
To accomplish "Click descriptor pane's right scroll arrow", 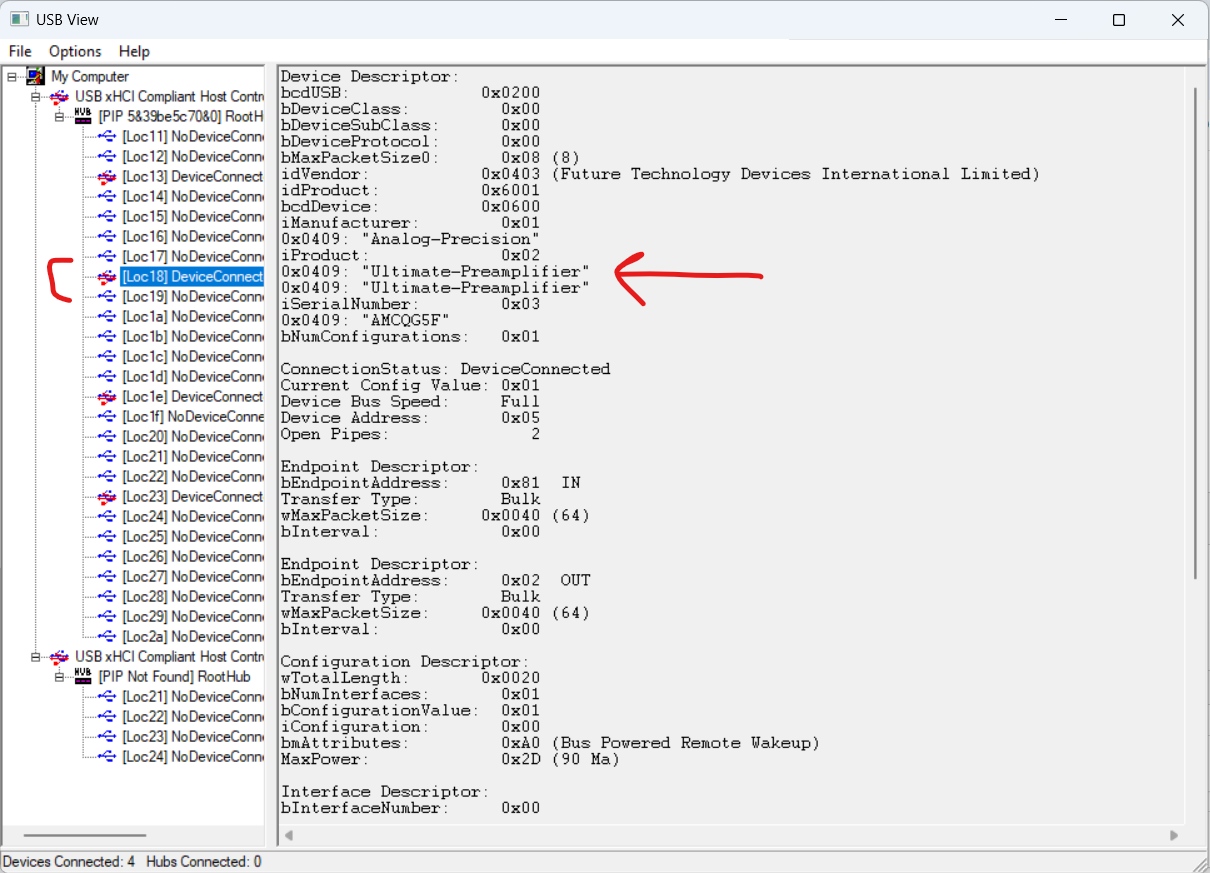I will [1174, 835].
